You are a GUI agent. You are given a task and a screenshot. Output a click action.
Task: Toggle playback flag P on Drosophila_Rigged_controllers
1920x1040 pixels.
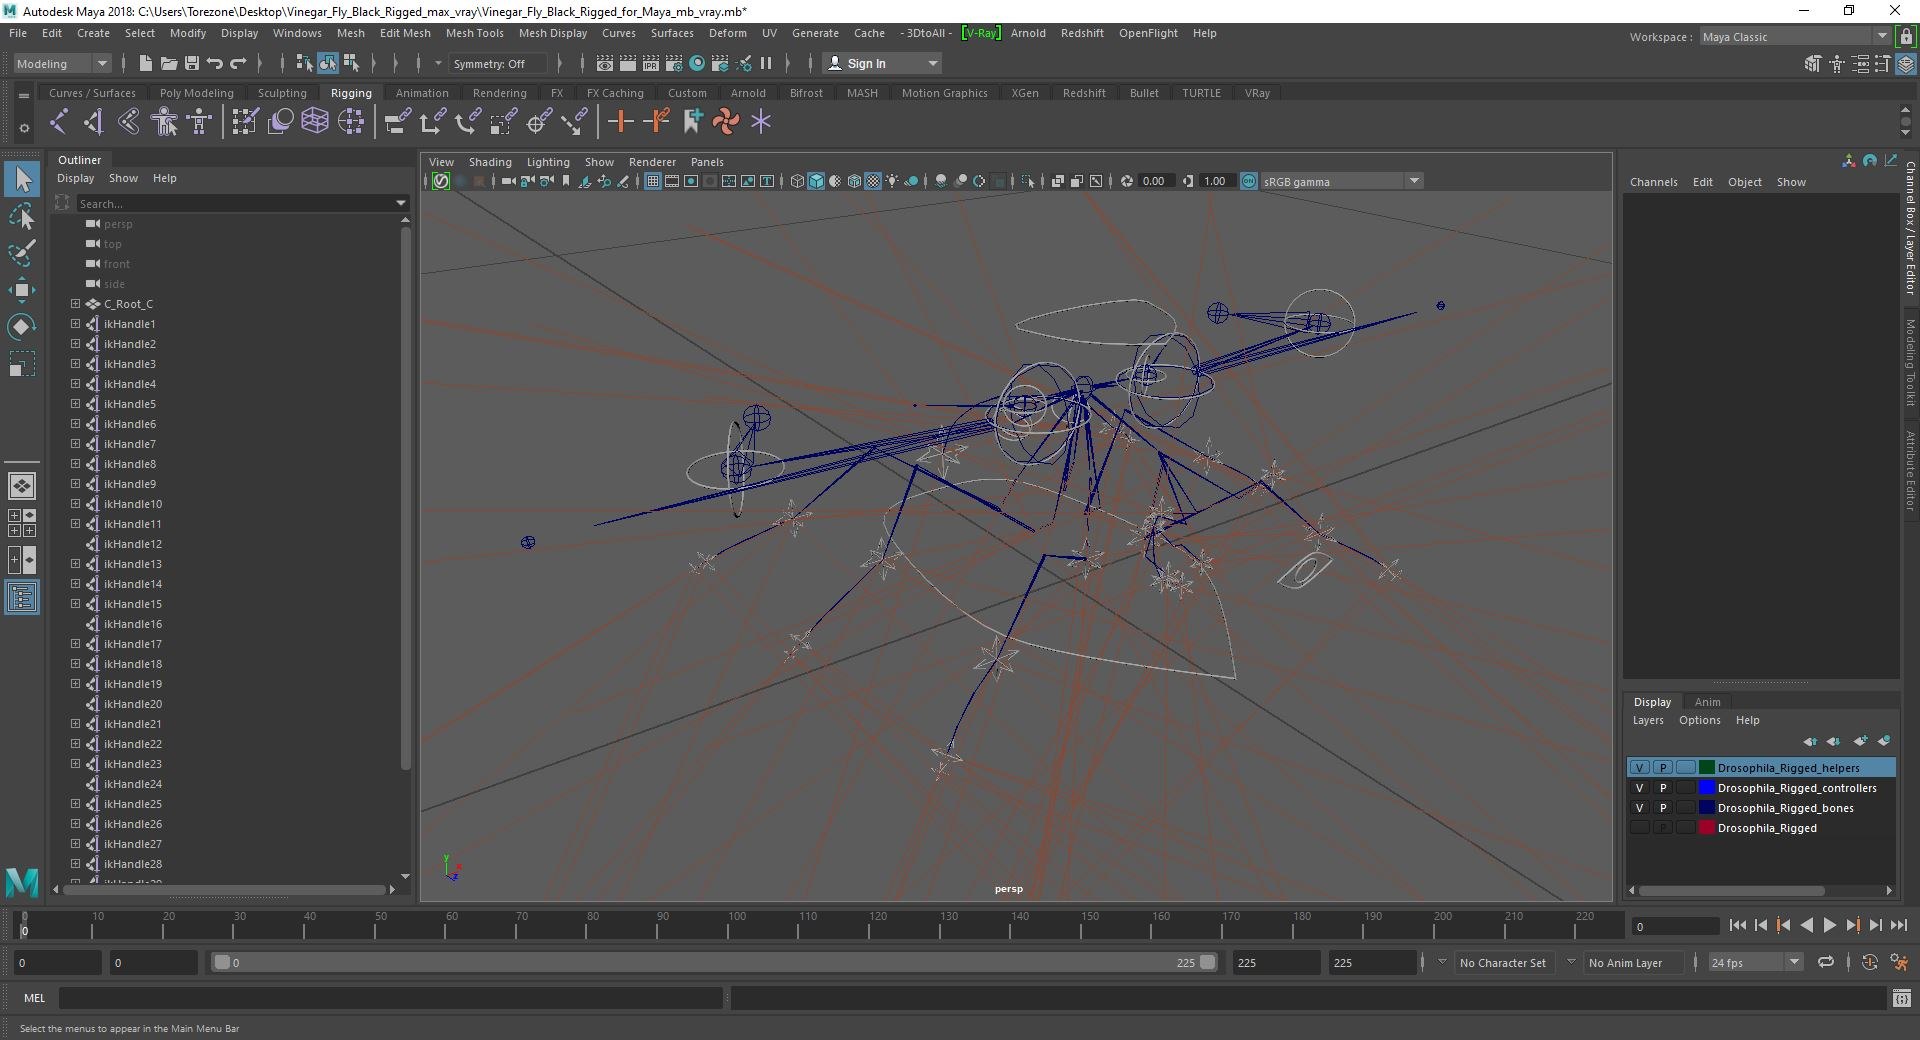point(1663,788)
